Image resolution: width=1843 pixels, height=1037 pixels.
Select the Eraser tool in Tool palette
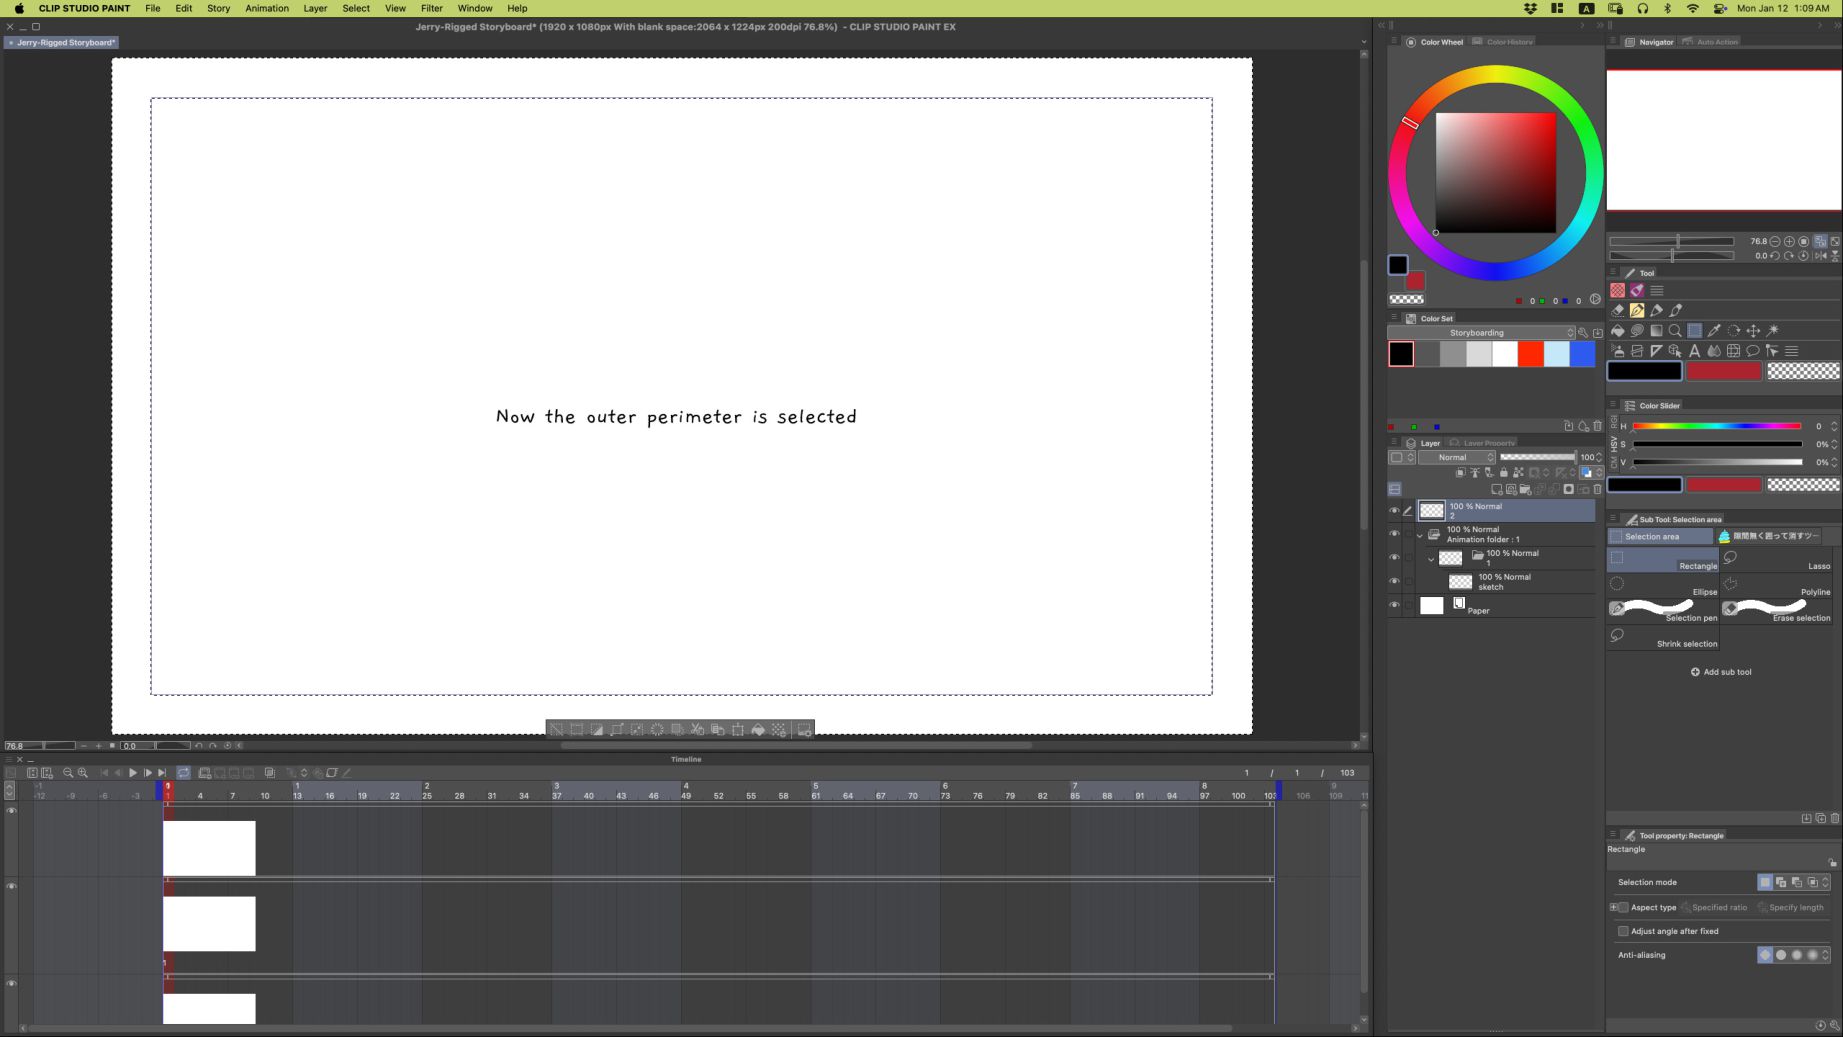tap(1617, 311)
